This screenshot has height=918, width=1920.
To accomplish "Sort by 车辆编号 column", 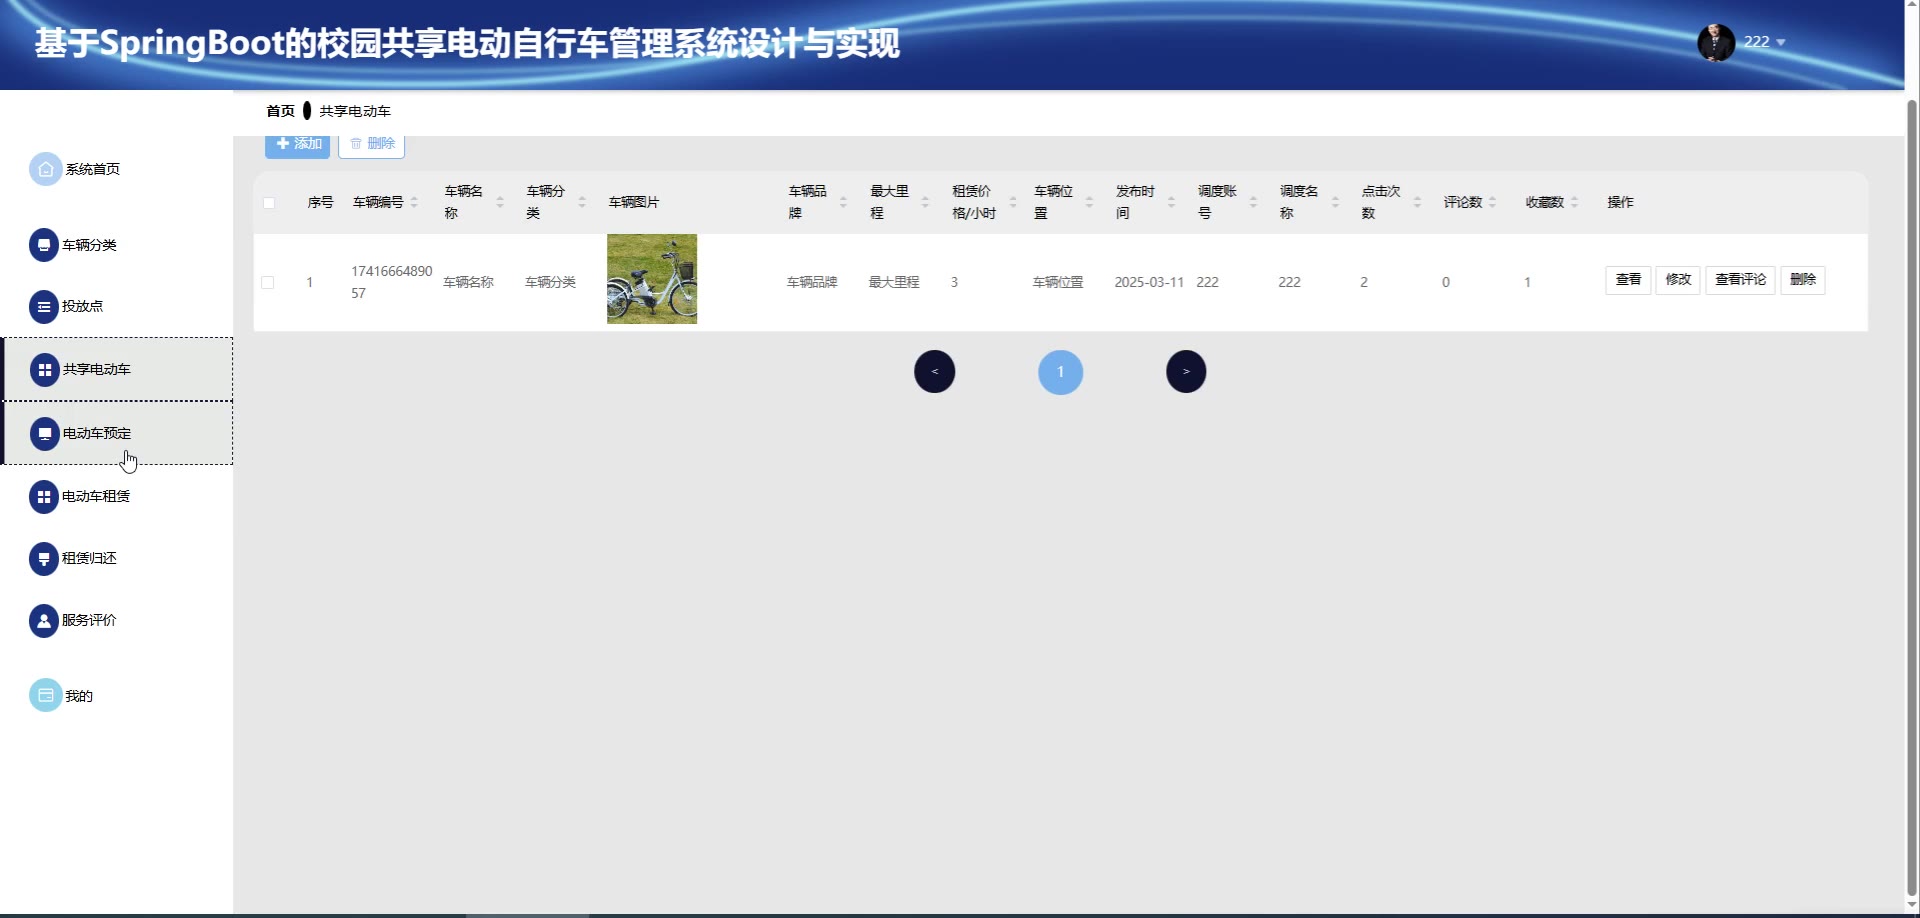I will tap(414, 202).
